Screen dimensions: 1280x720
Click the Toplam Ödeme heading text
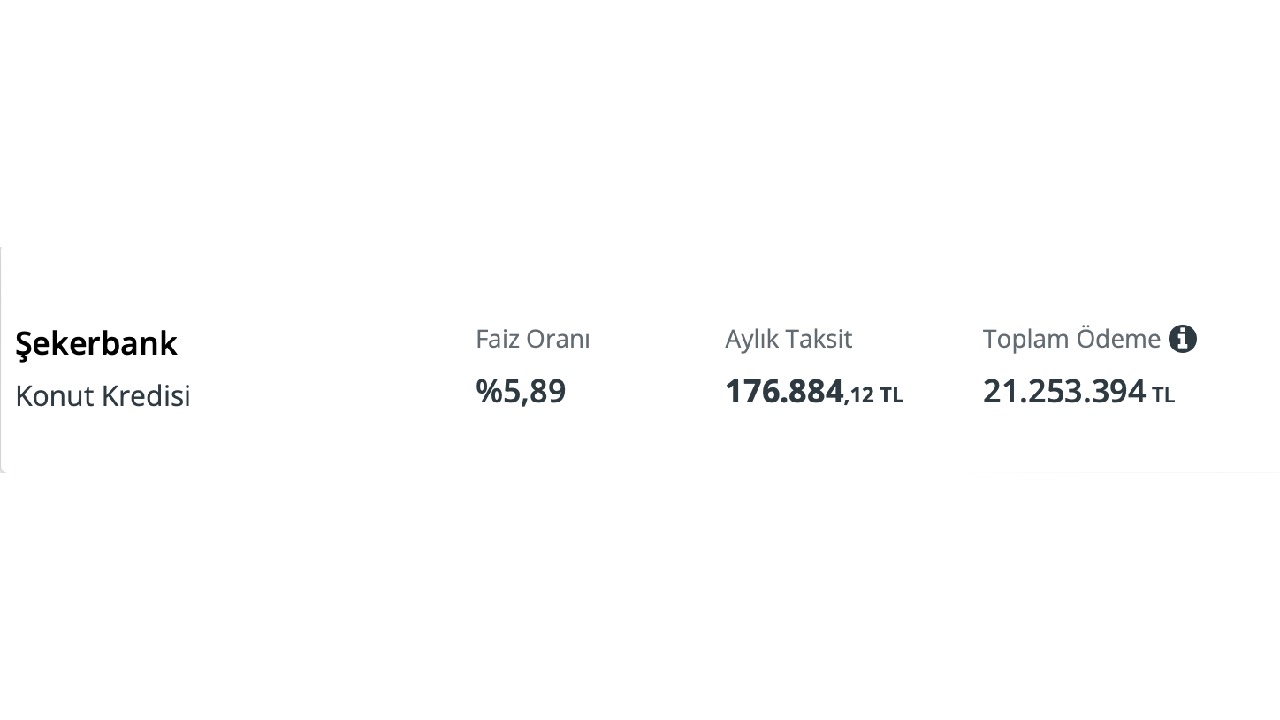[1072, 339]
